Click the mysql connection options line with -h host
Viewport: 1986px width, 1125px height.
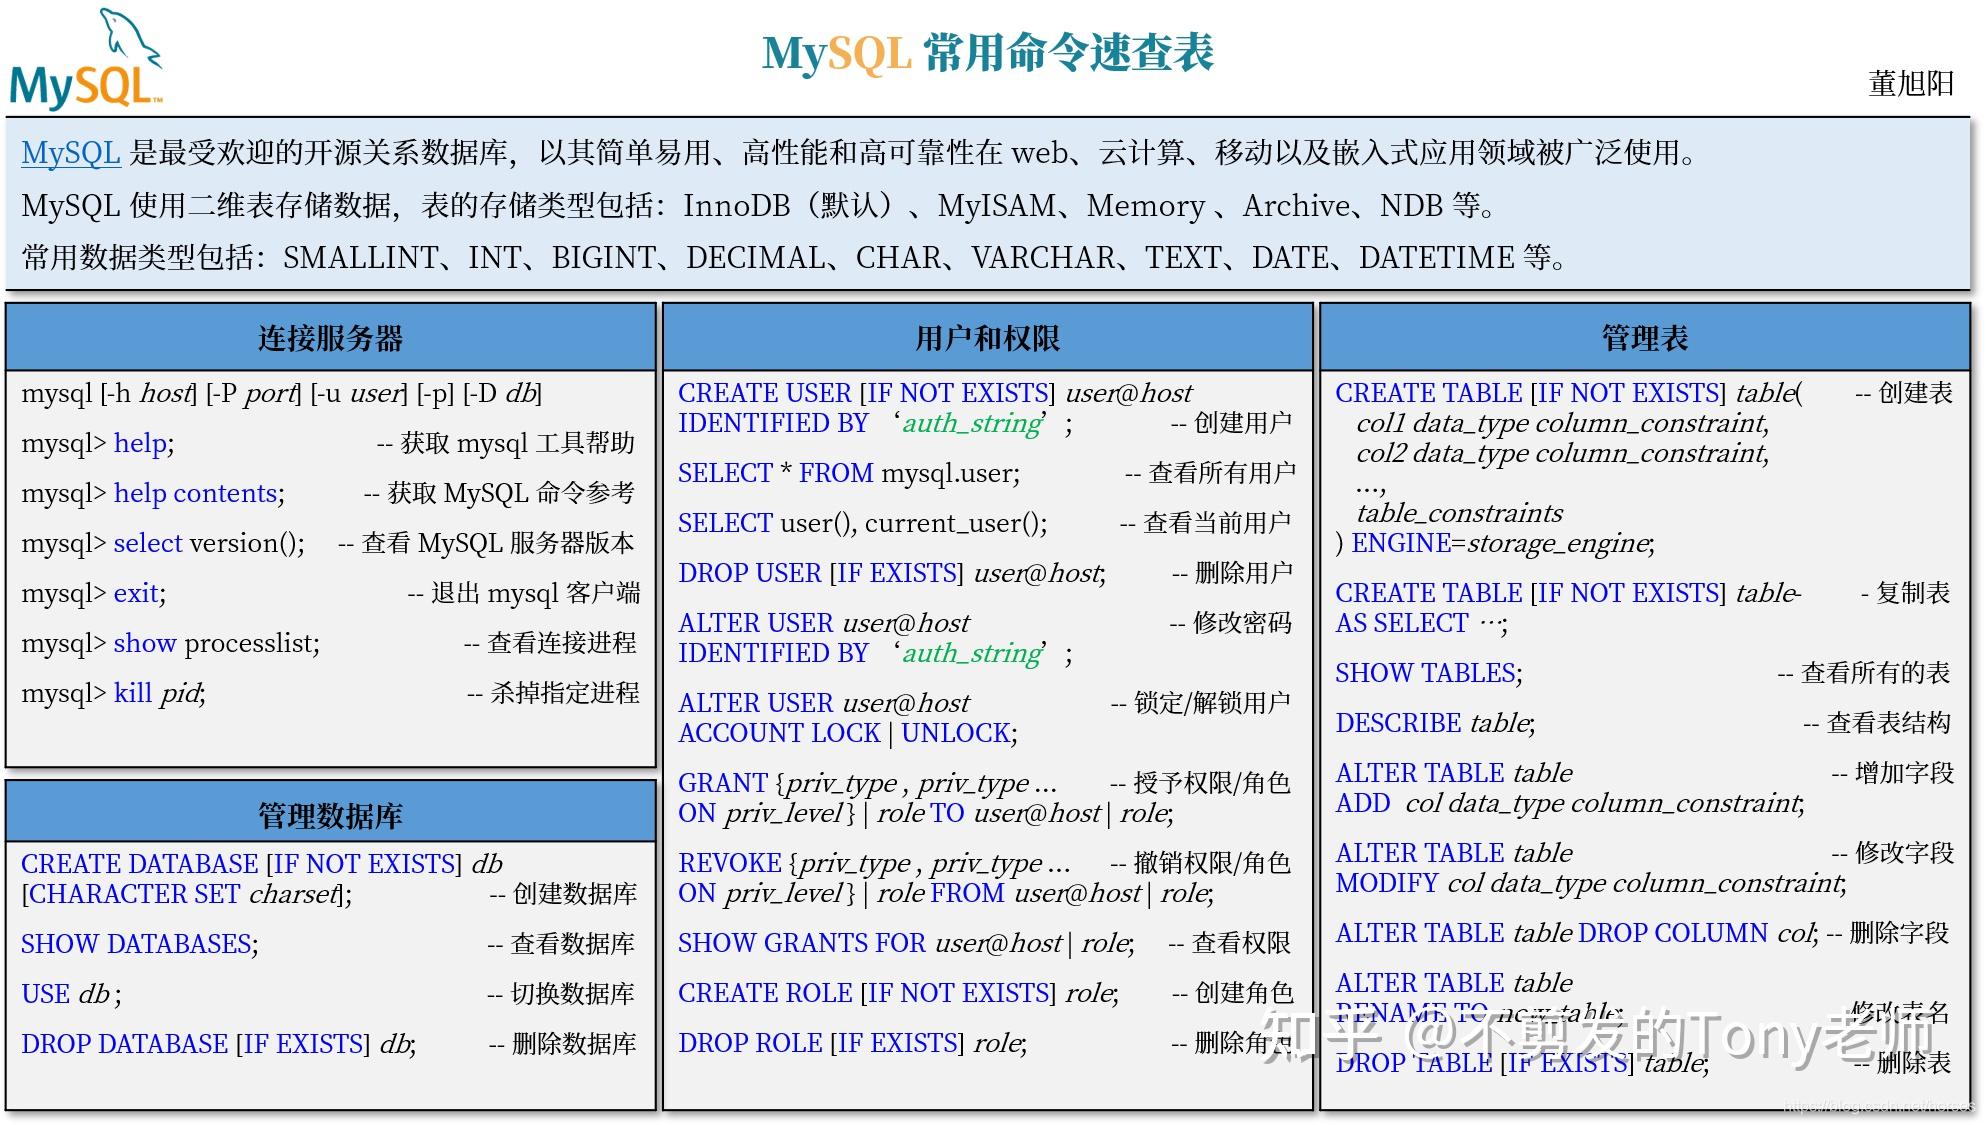282,393
